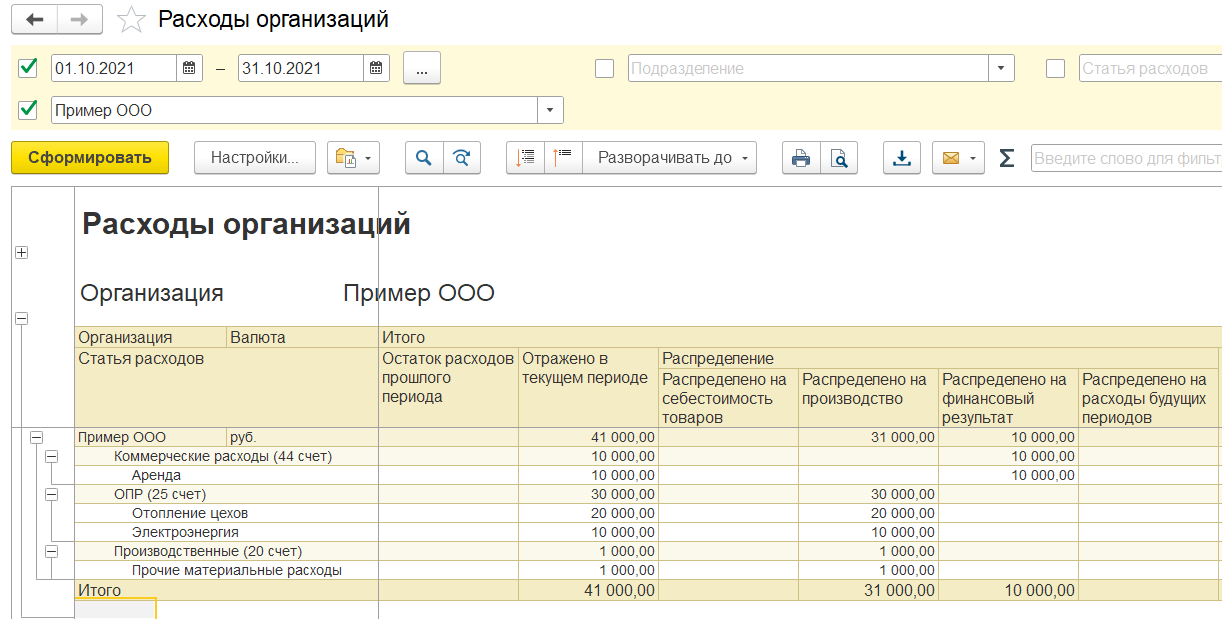Image resolution: width=1222 pixels, height=619 pixels.
Task: Click the Распределено на себестоимость товаров header
Action: [729, 398]
